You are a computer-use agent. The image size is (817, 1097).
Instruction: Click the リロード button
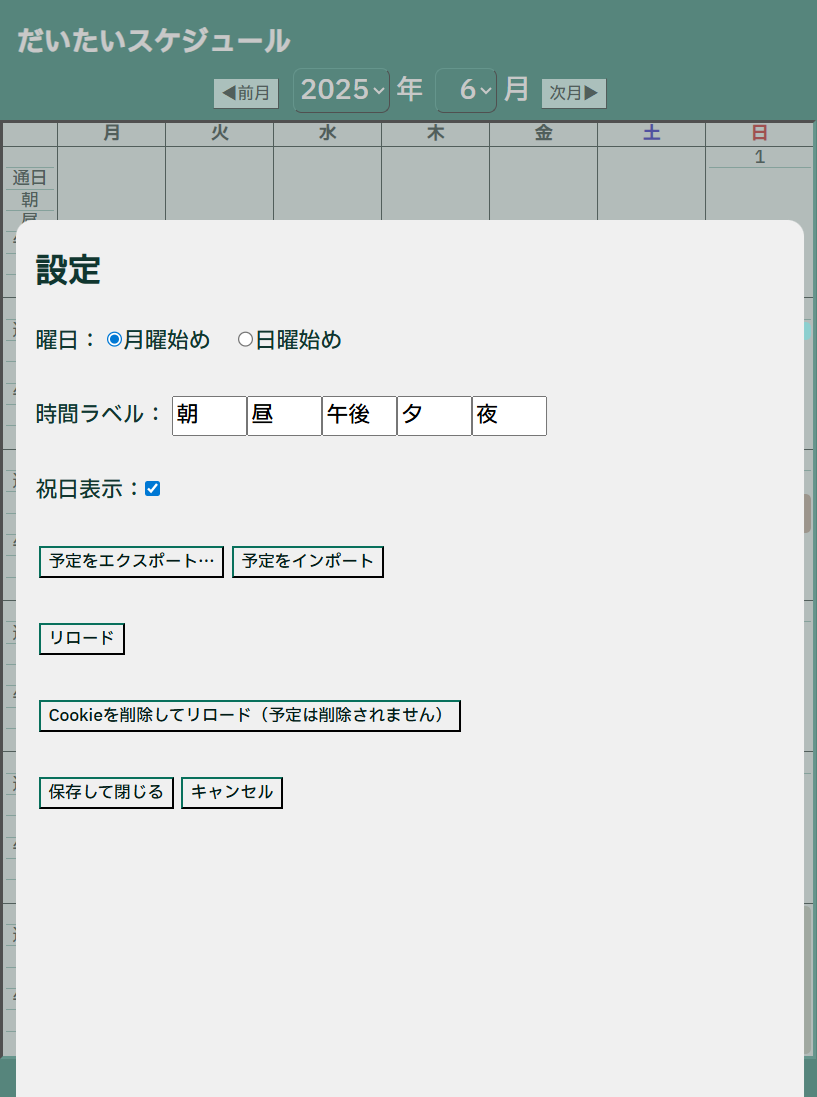[x=82, y=639]
